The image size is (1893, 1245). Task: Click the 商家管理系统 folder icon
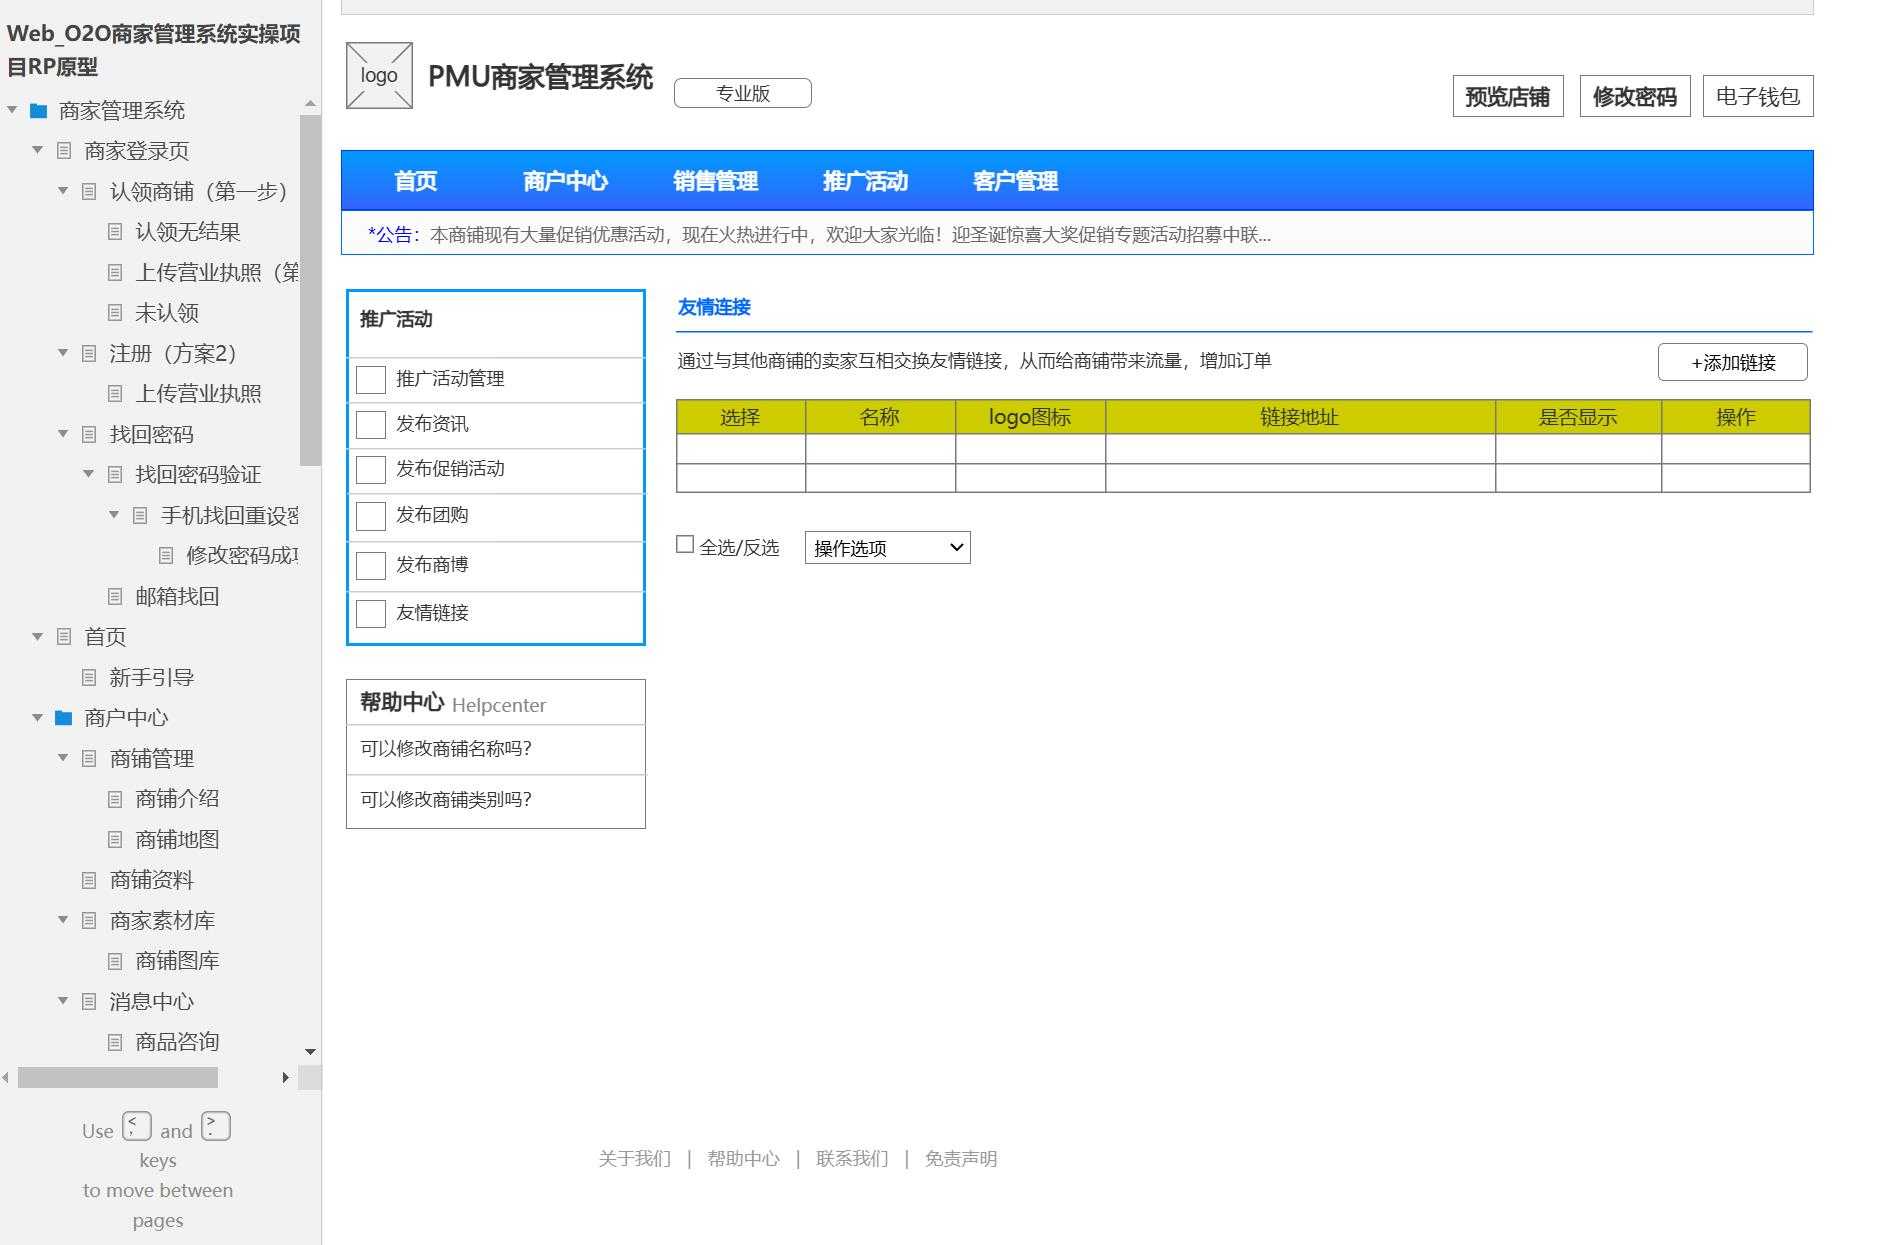click(38, 110)
